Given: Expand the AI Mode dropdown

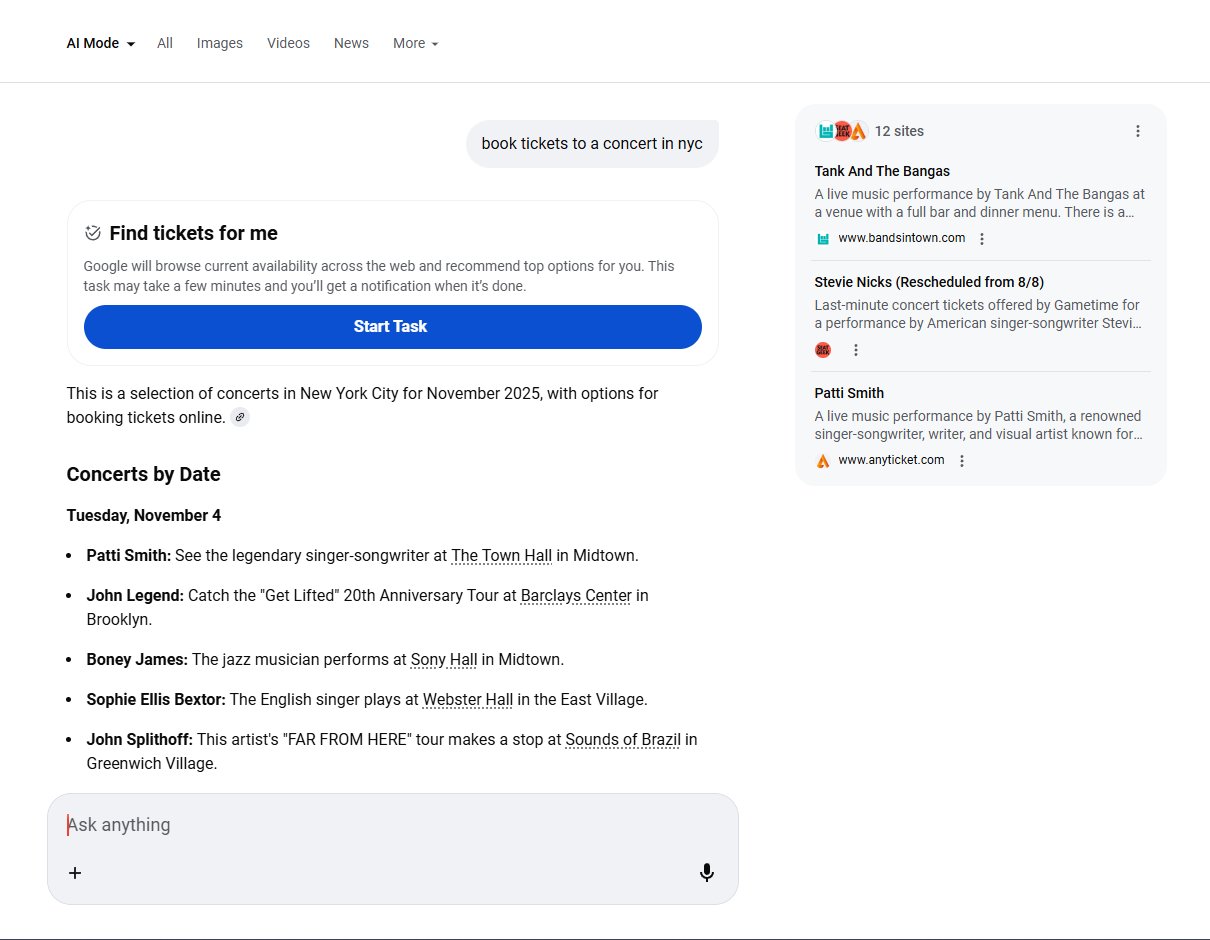Looking at the screenshot, I should click(x=100, y=43).
